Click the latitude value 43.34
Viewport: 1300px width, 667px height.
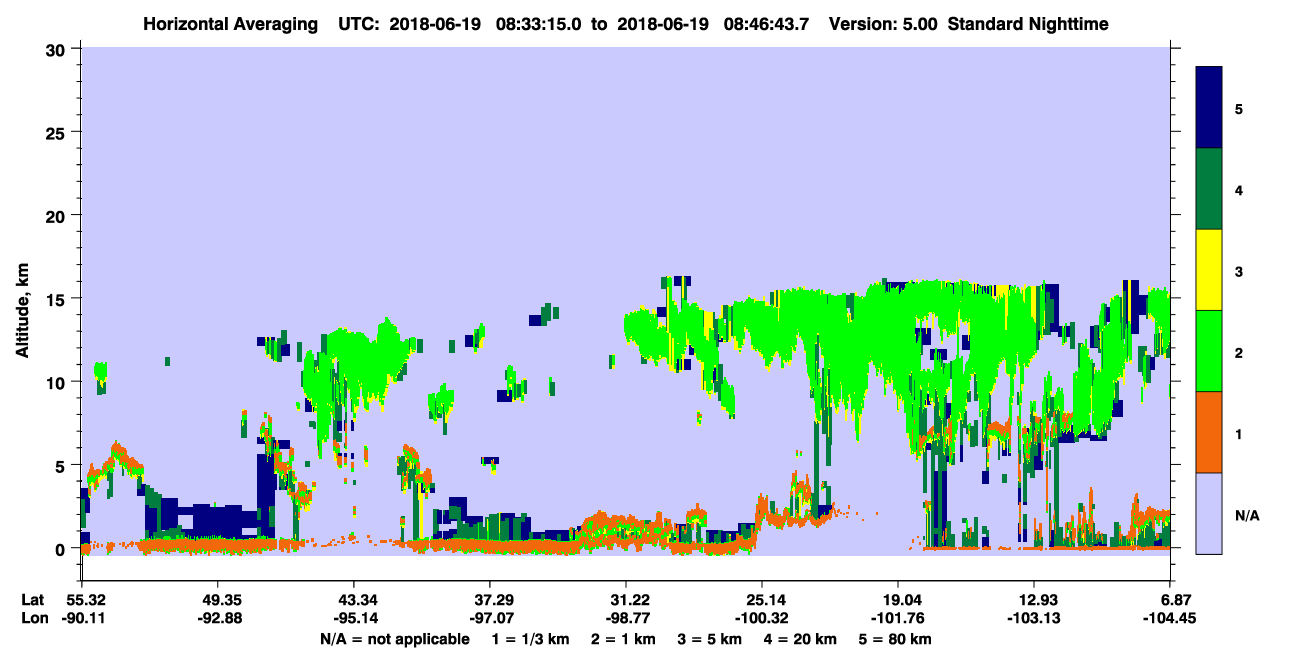[353, 600]
